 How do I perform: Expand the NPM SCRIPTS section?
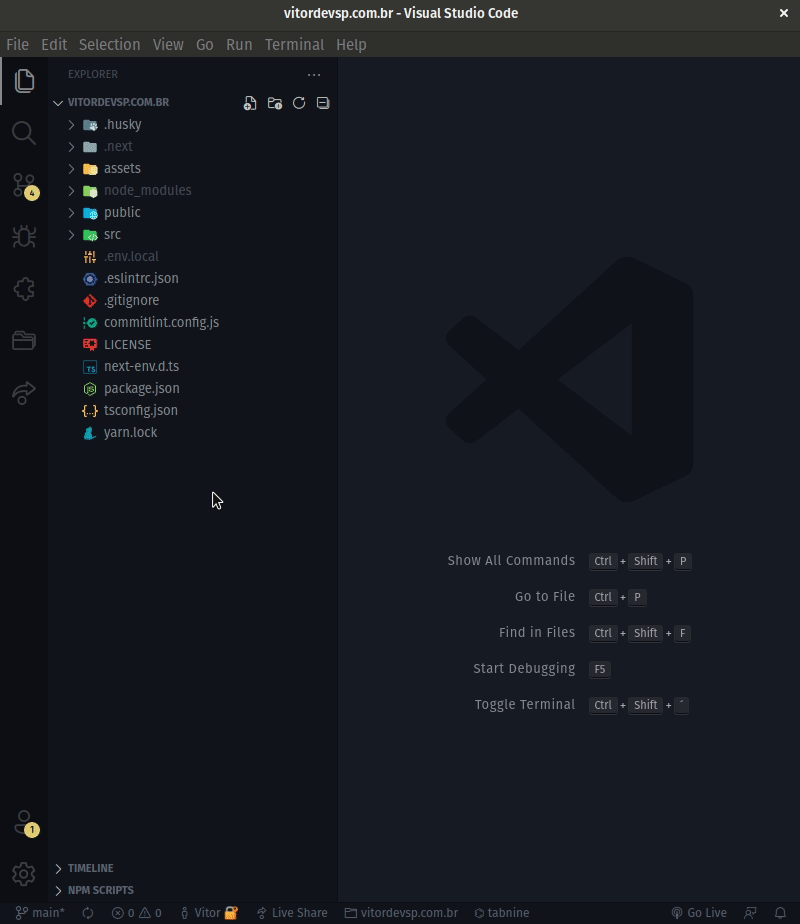click(100, 890)
